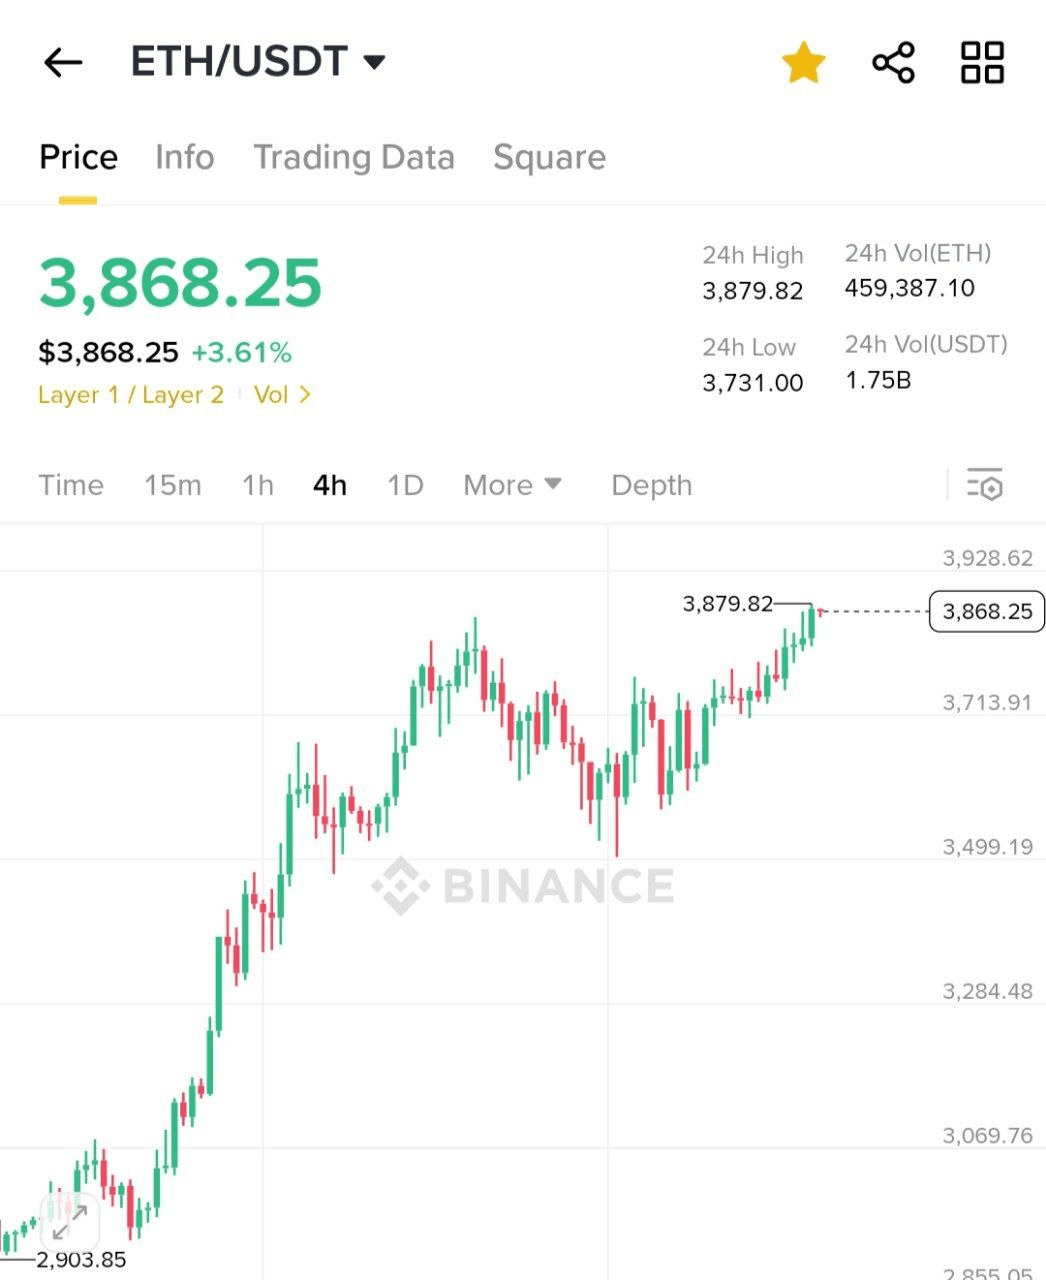
Task: Select the 1h timeframe
Action: coord(257,485)
